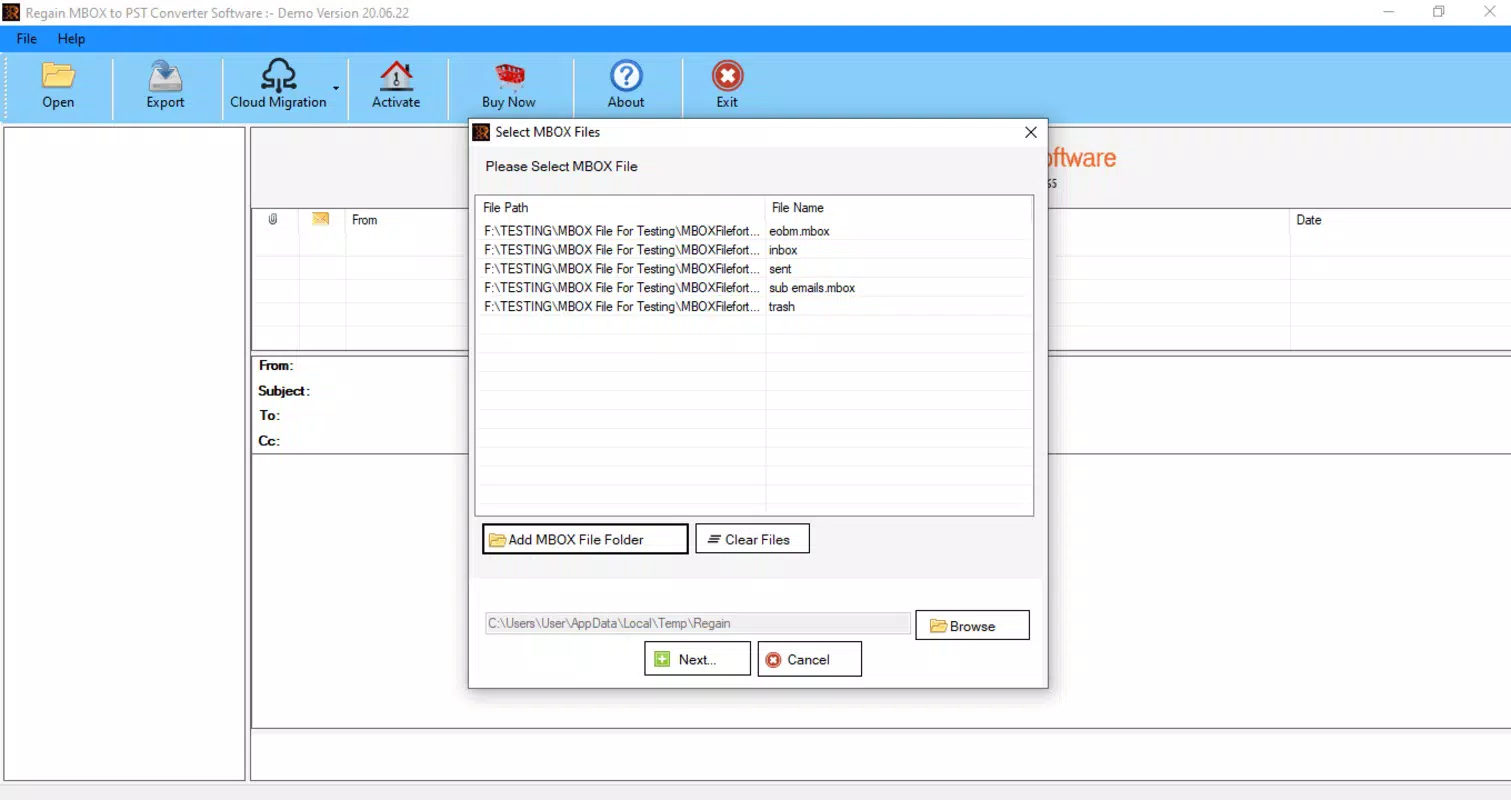
Task: Select the sub emails.mbox file row
Action: 755,288
